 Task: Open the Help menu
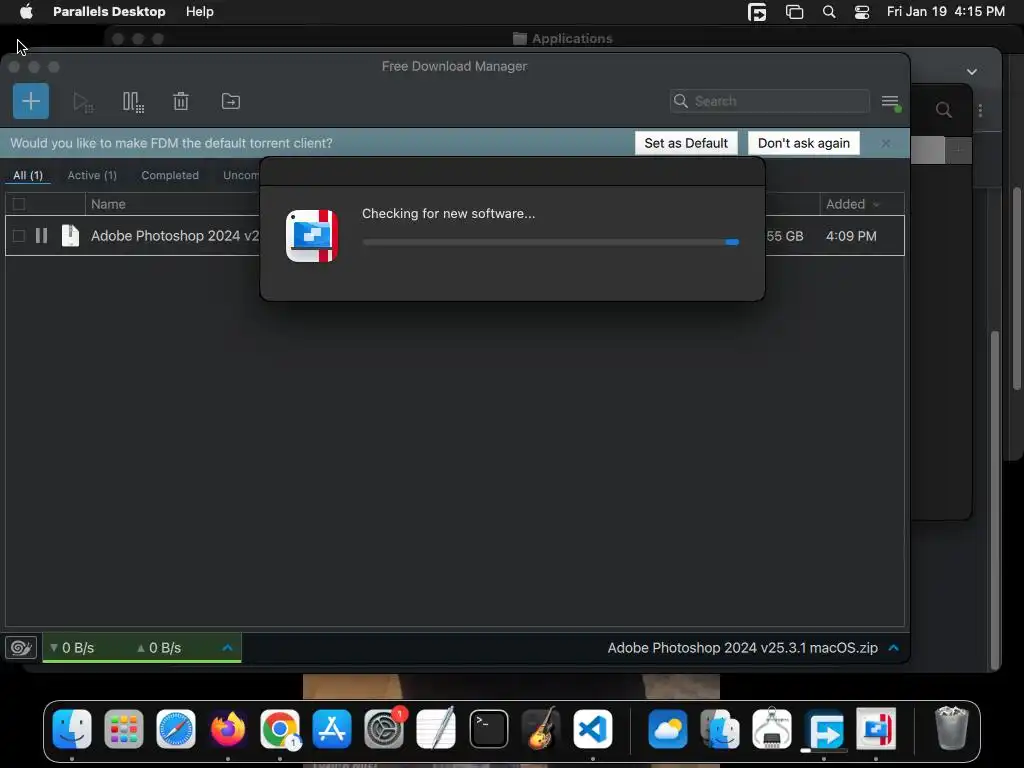pos(199,12)
